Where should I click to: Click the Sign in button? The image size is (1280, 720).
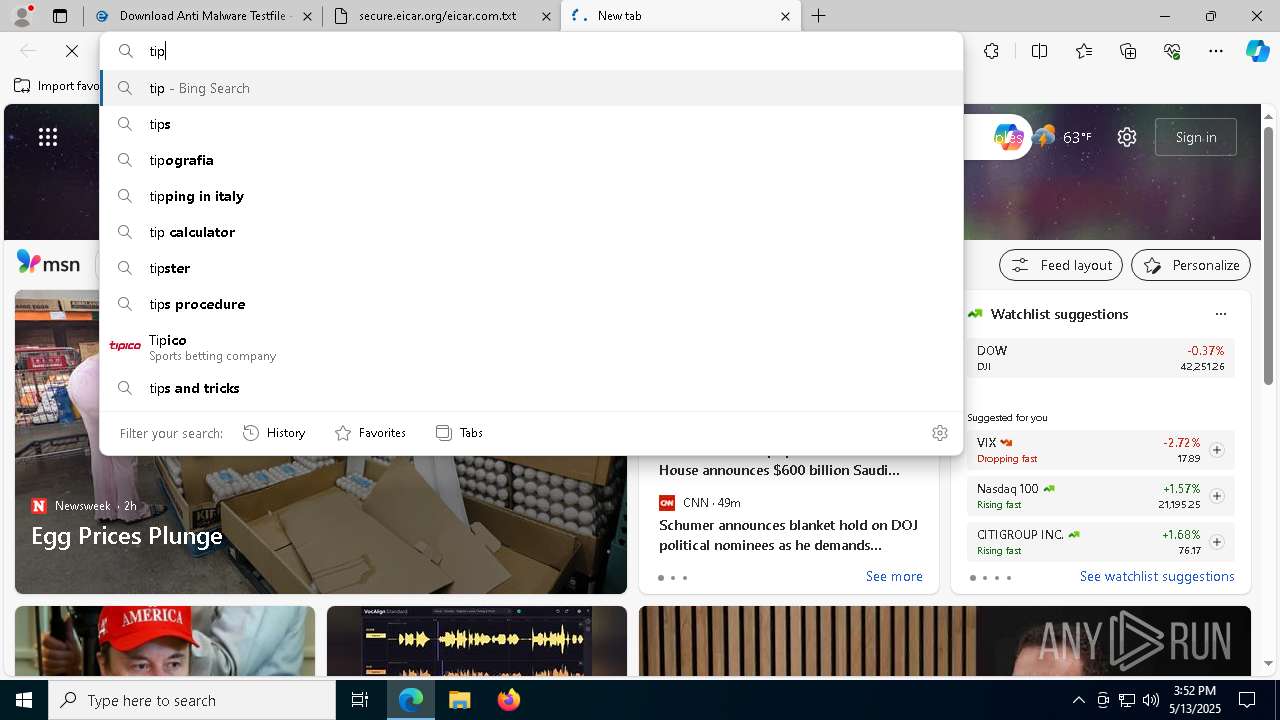point(1196,137)
